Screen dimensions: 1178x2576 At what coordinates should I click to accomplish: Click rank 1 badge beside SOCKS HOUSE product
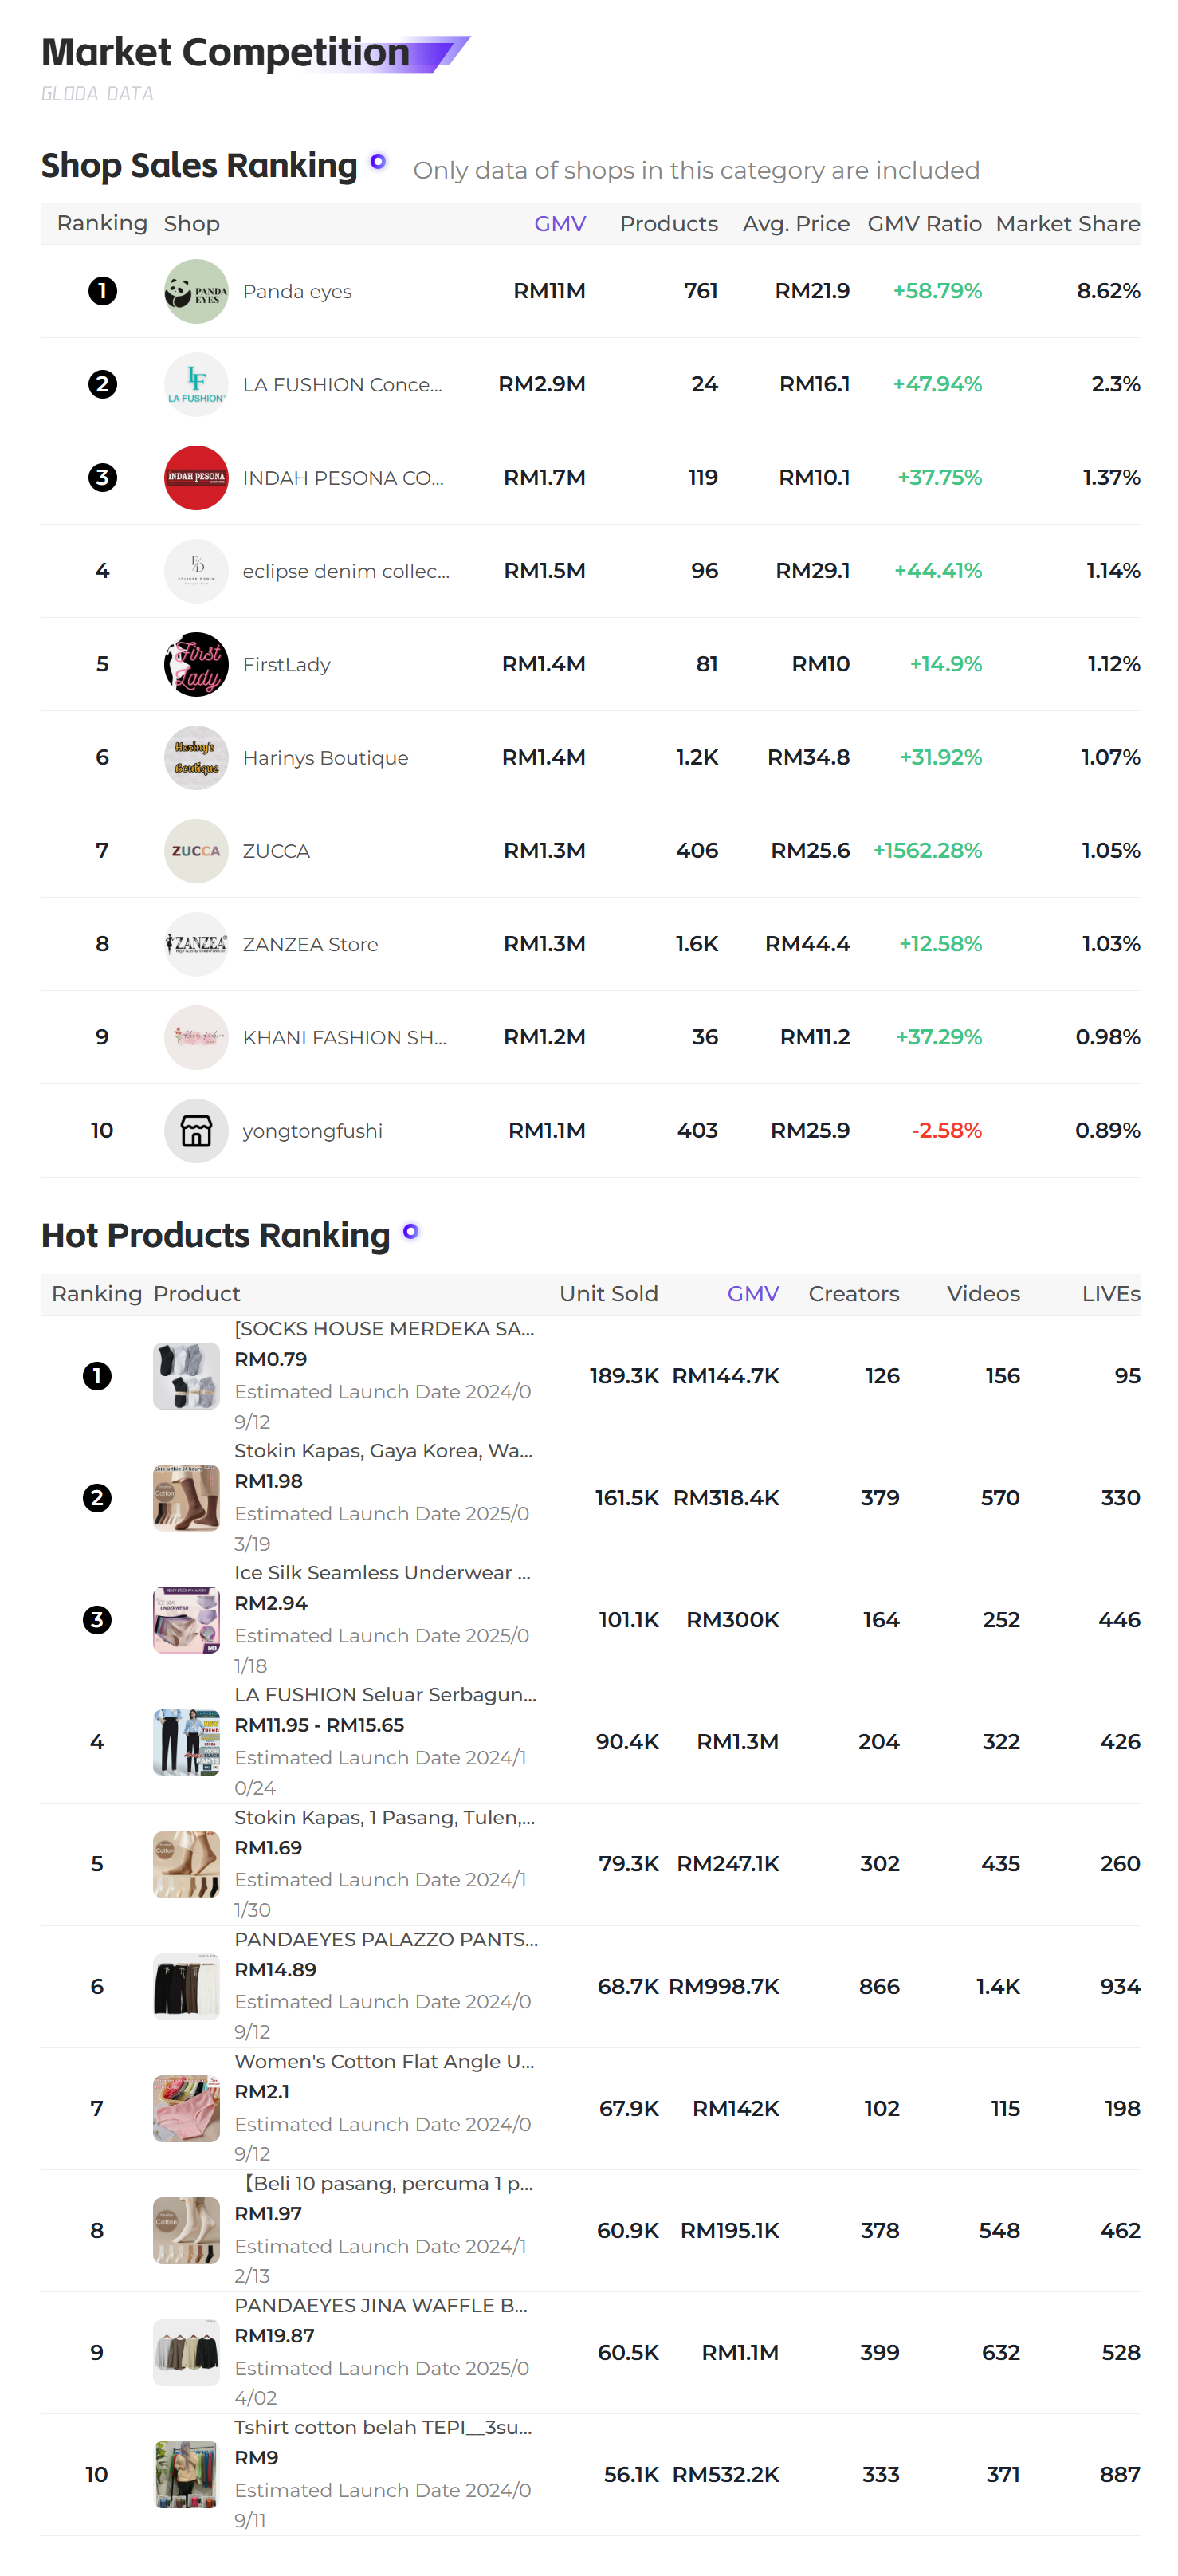pyautogui.click(x=97, y=1376)
